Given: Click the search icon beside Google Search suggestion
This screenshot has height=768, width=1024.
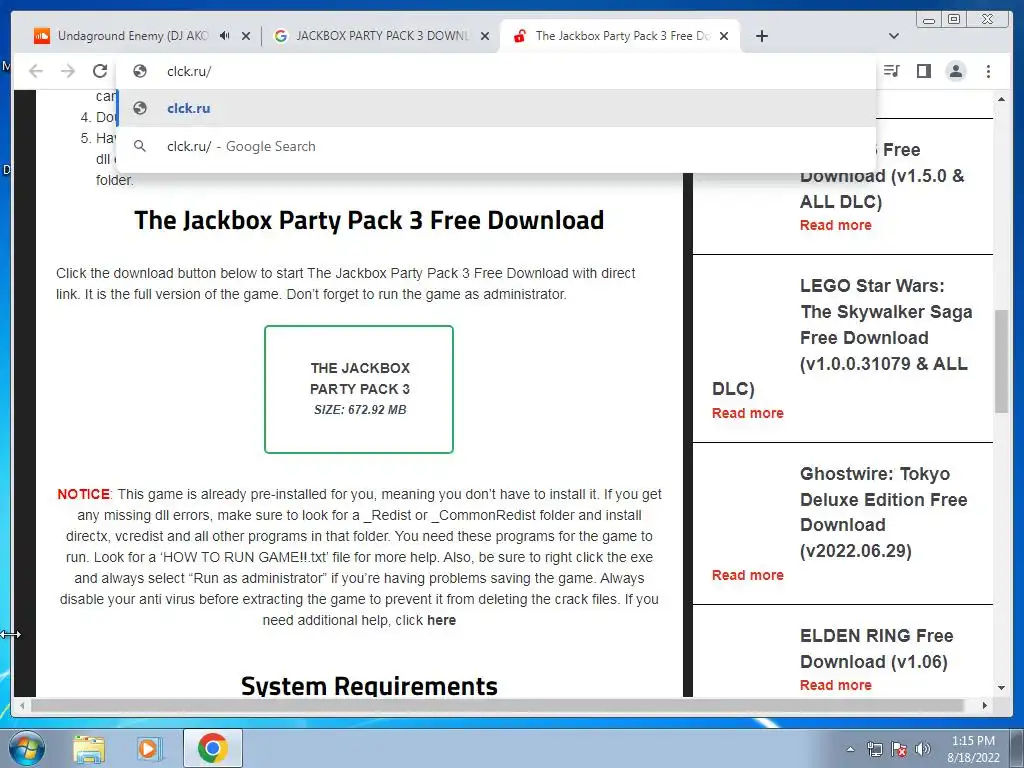Looking at the screenshot, I should (x=140, y=146).
